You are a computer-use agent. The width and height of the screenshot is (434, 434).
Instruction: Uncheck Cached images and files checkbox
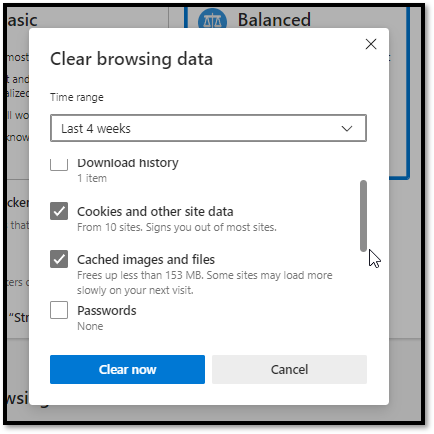(59, 259)
